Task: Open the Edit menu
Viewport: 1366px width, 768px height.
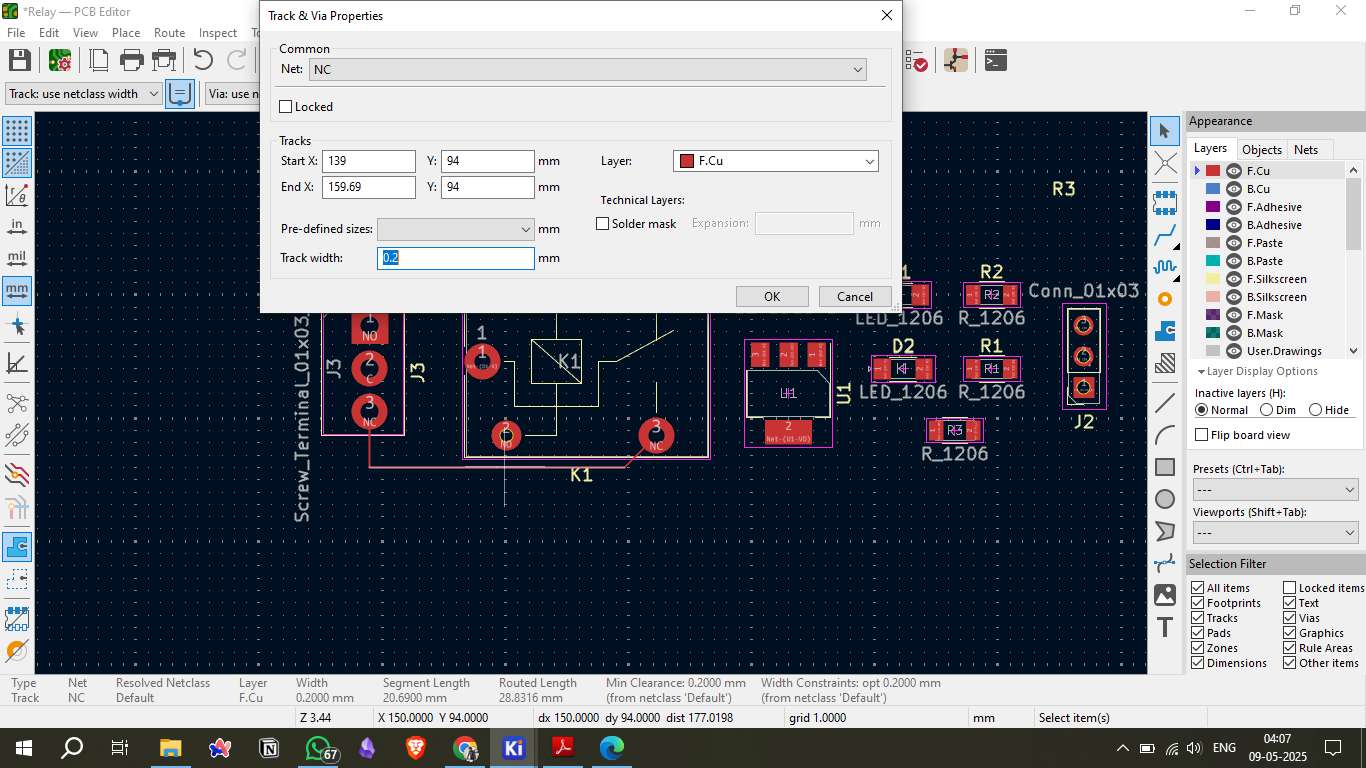Action: coord(49,33)
